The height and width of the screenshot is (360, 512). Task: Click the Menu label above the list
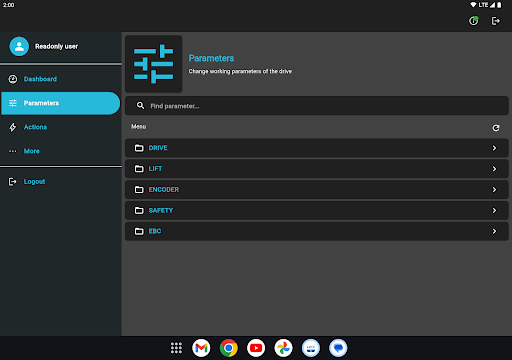(x=139, y=127)
